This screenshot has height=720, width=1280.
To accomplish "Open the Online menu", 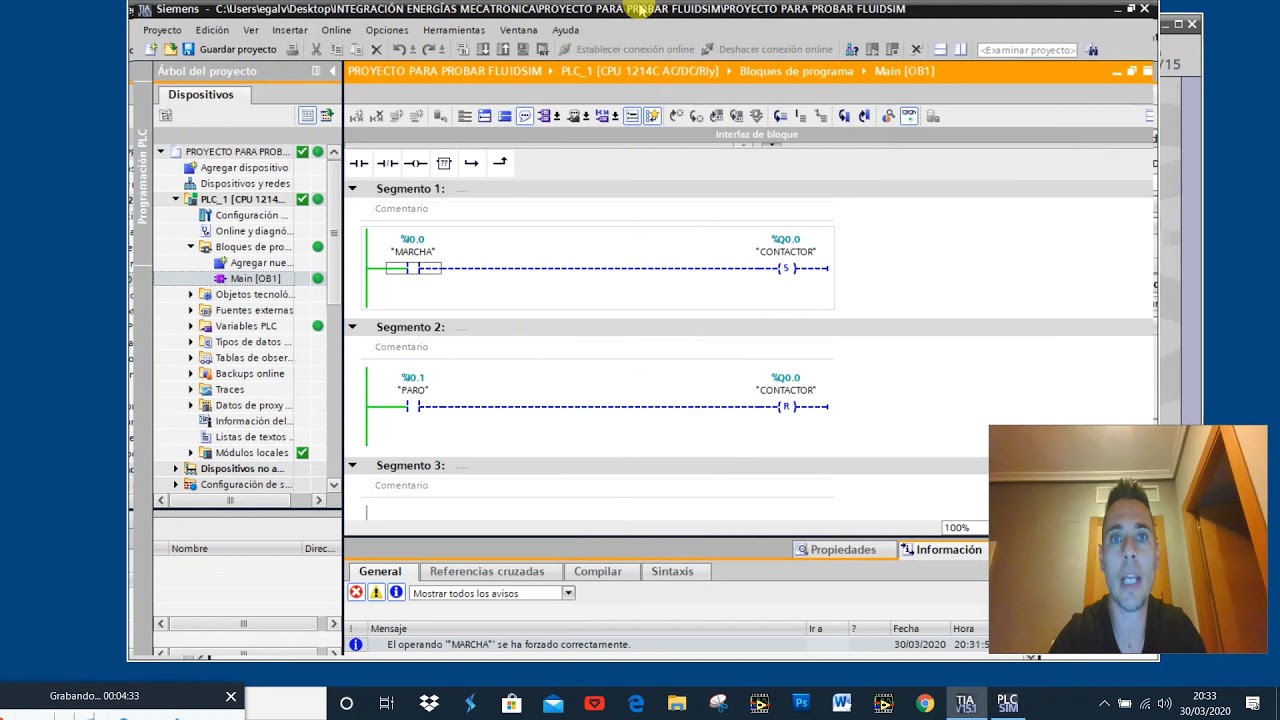I will 336,30.
